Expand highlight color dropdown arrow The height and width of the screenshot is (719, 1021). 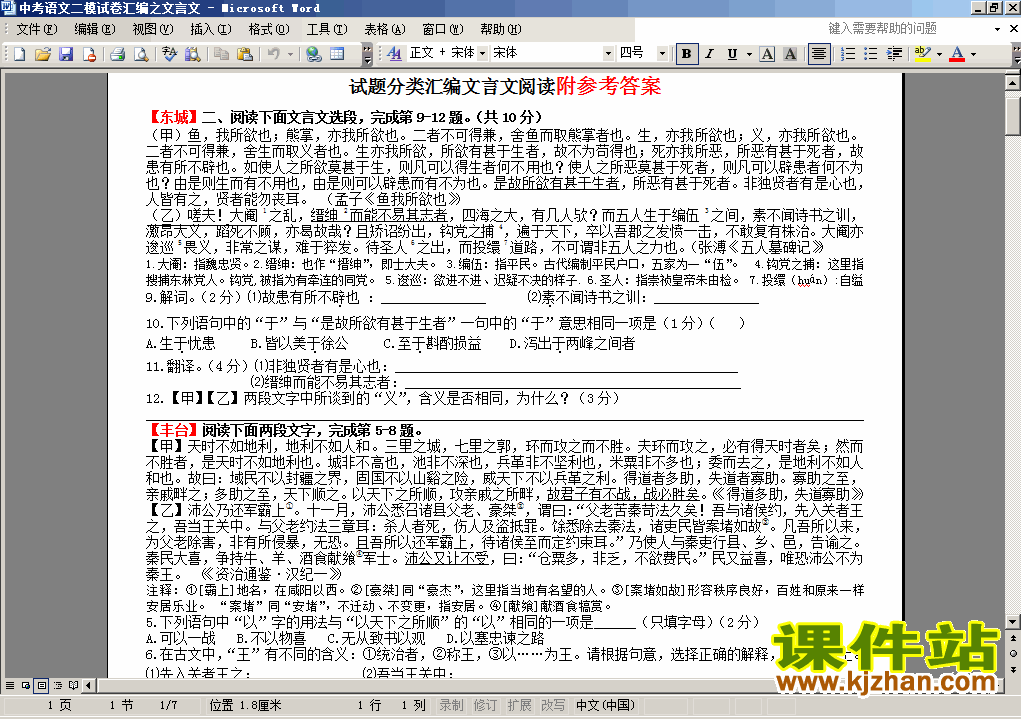pyautogui.click(x=939, y=53)
